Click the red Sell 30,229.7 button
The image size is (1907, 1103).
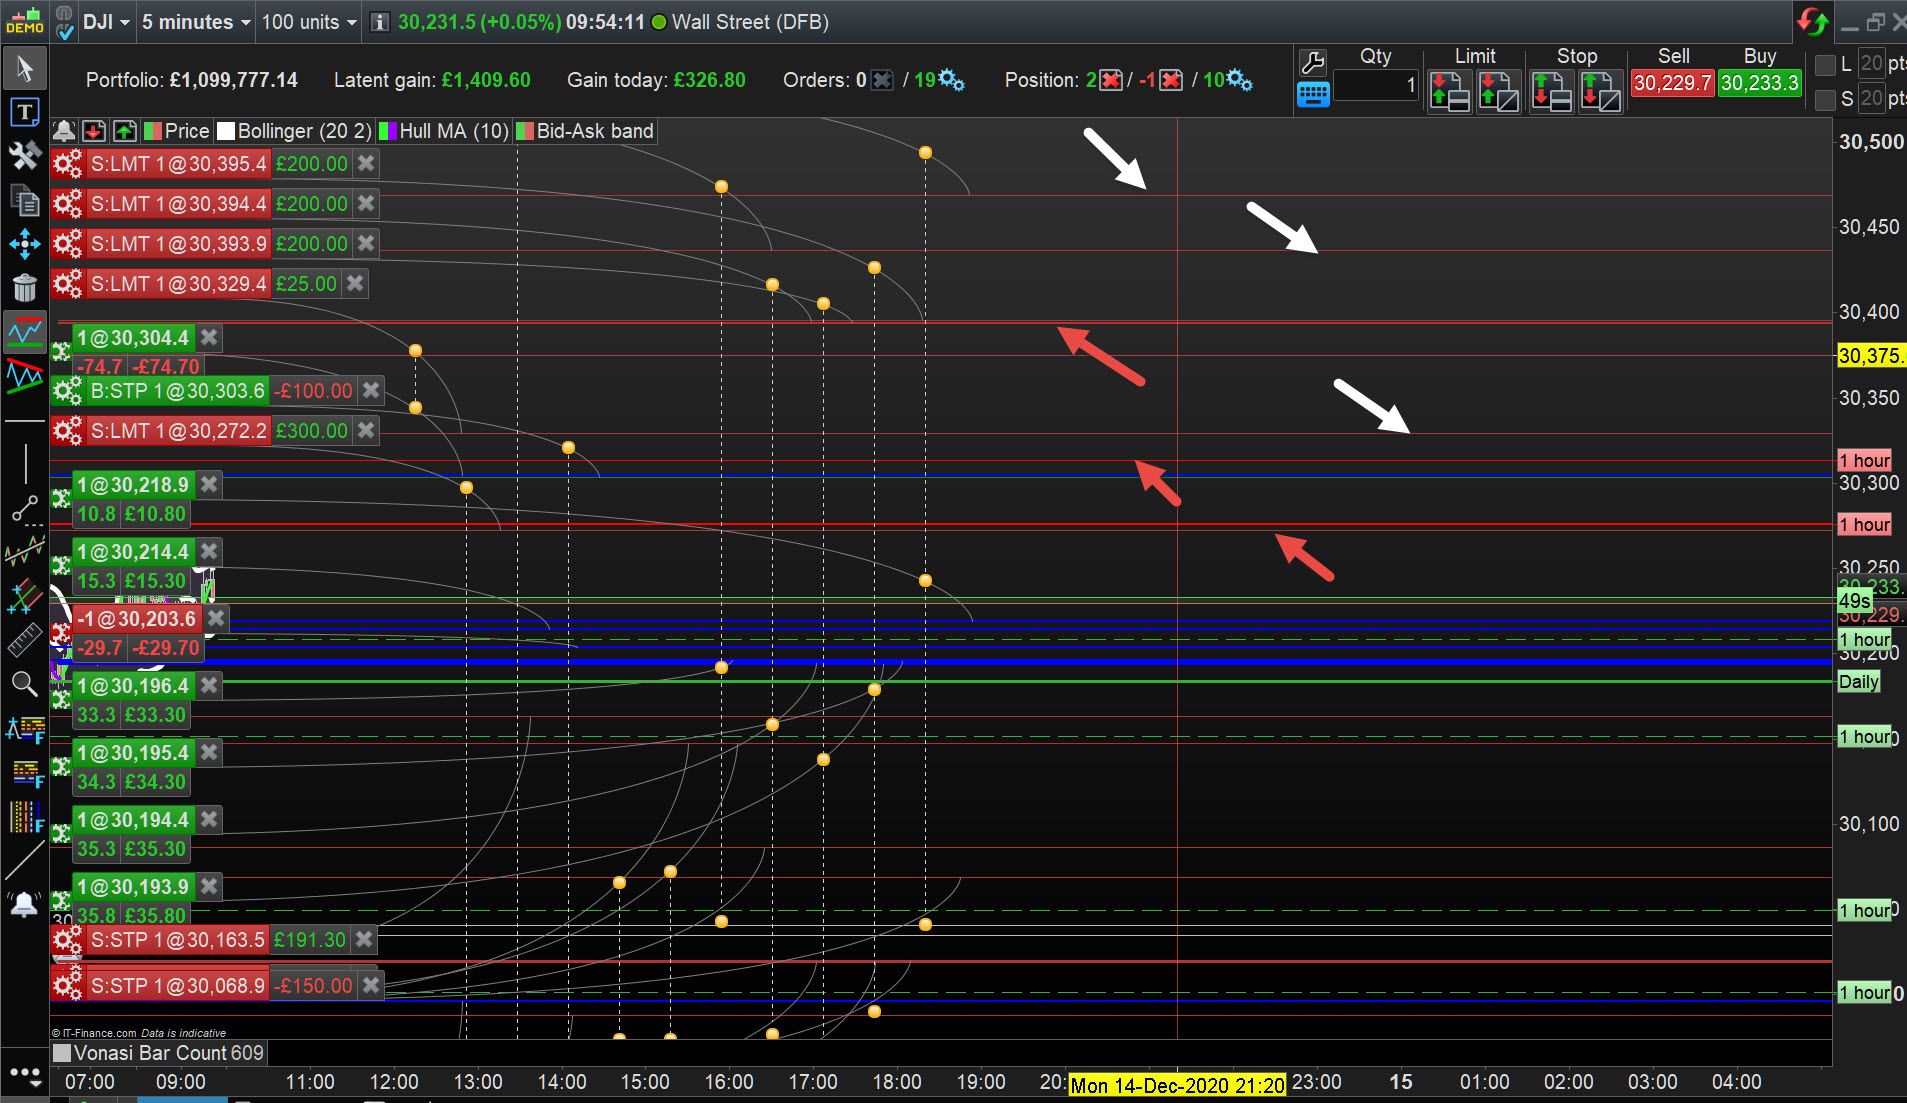1672,83
